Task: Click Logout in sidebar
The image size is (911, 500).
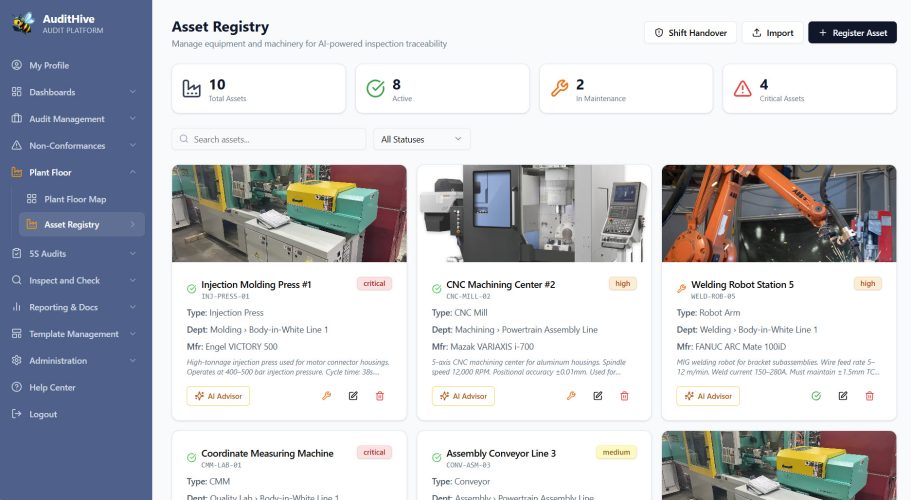Action: [x=76, y=413]
